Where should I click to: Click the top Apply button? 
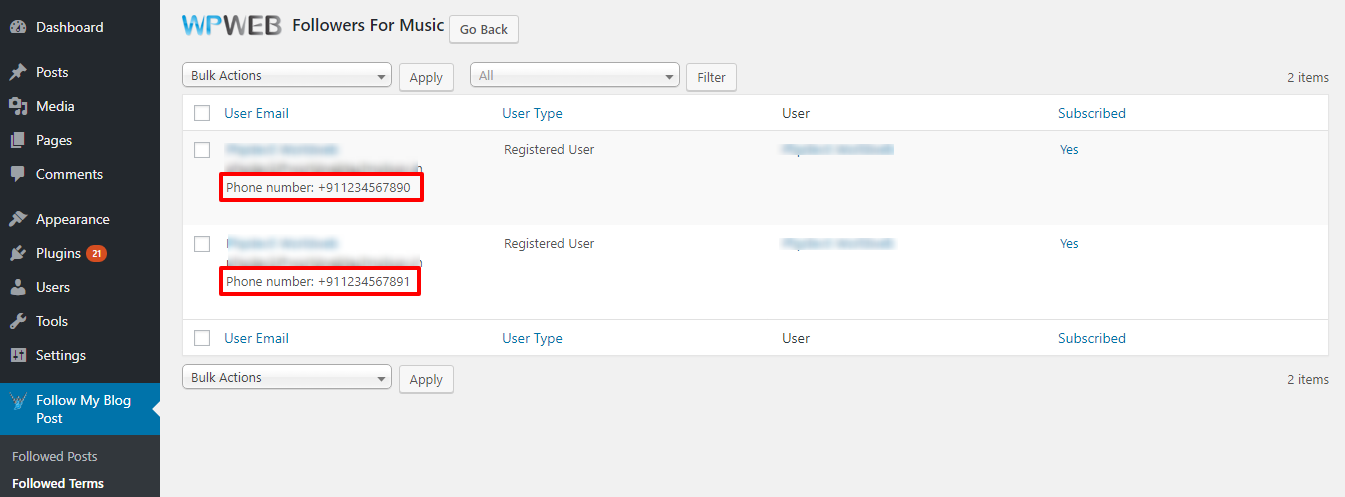coord(426,77)
